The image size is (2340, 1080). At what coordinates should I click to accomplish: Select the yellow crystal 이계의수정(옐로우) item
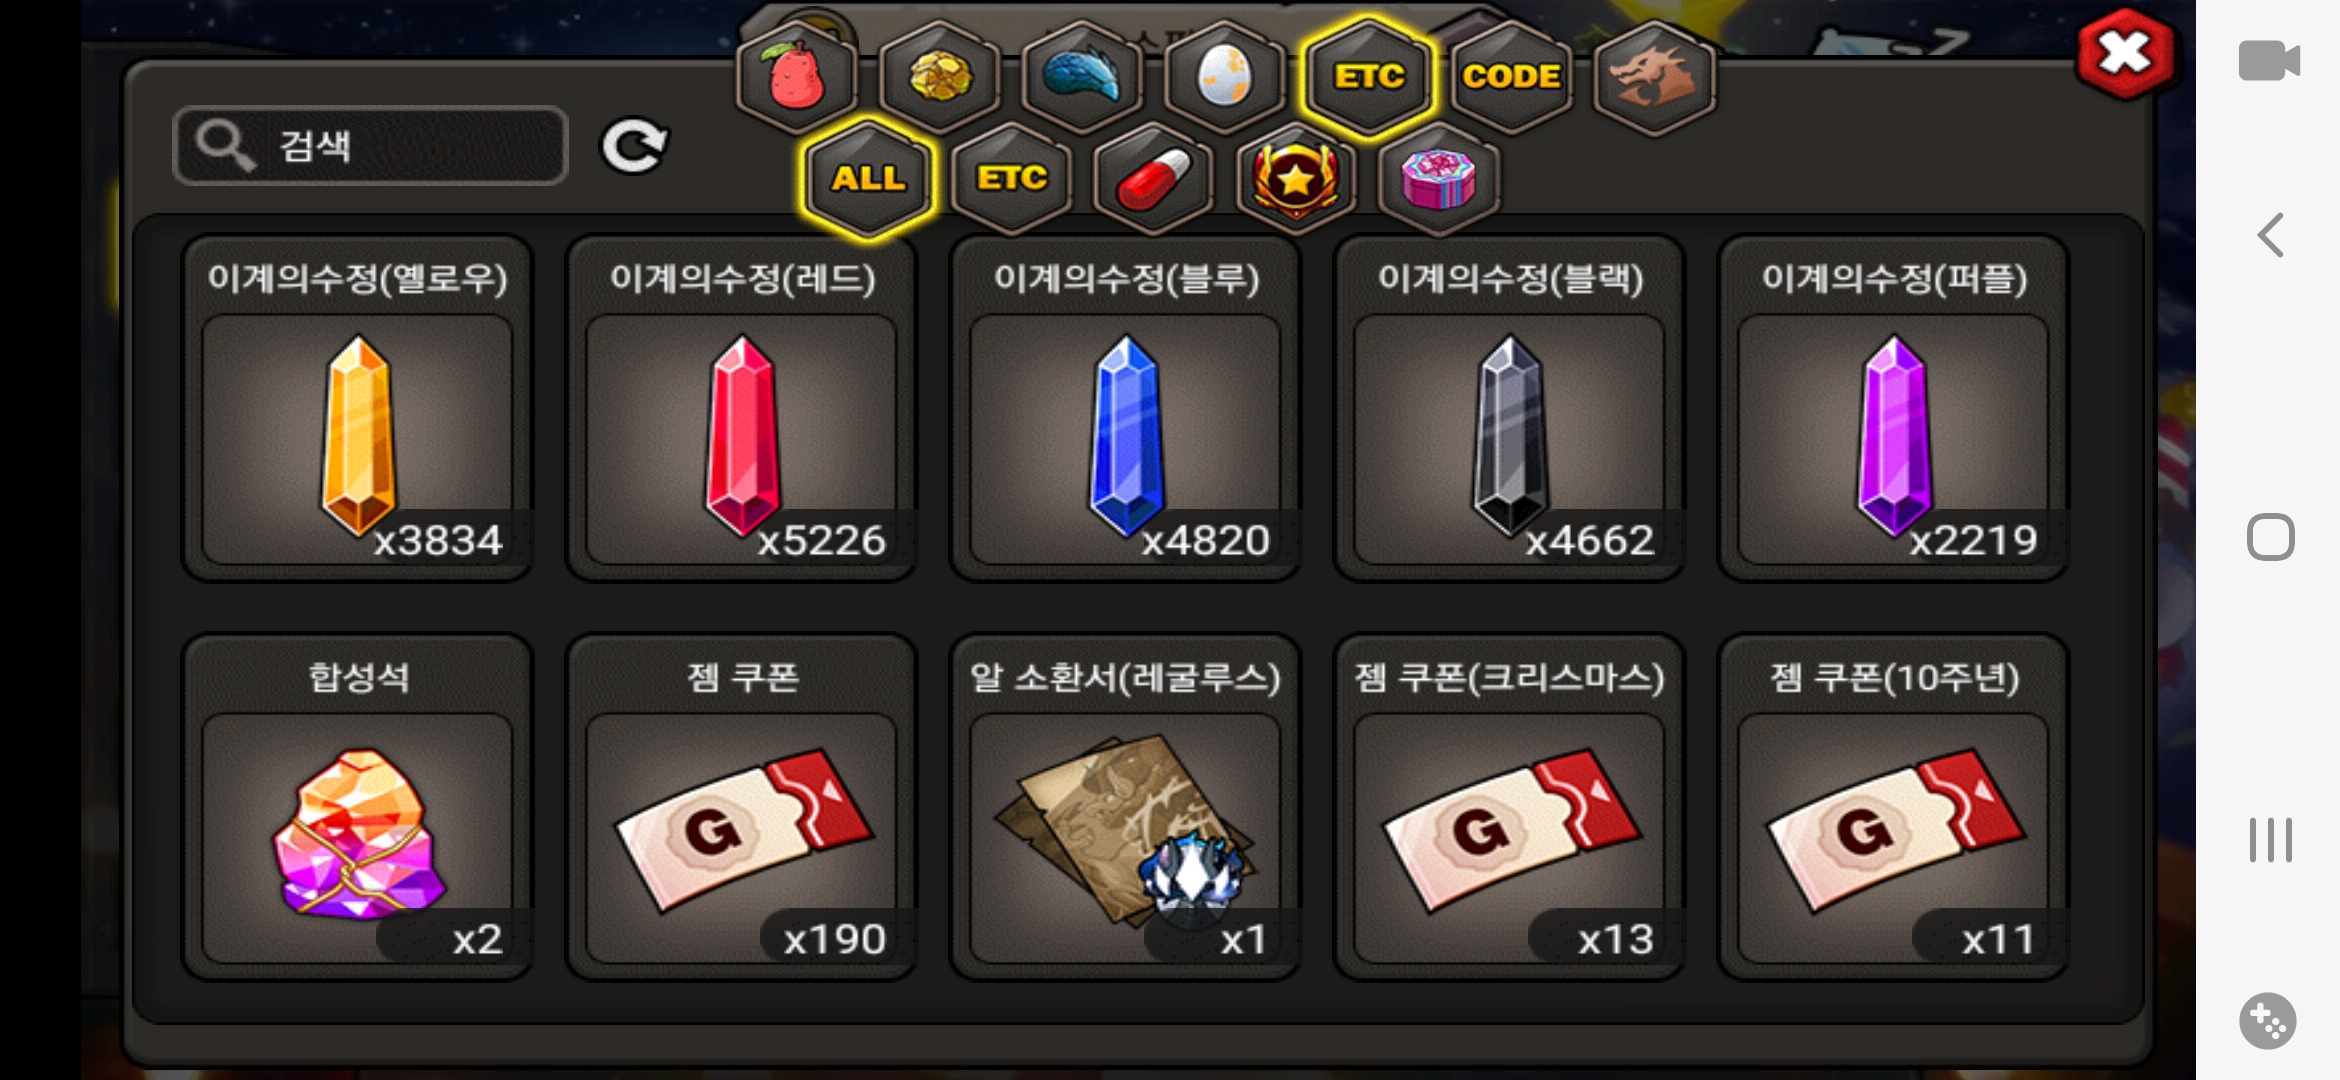pos(357,408)
